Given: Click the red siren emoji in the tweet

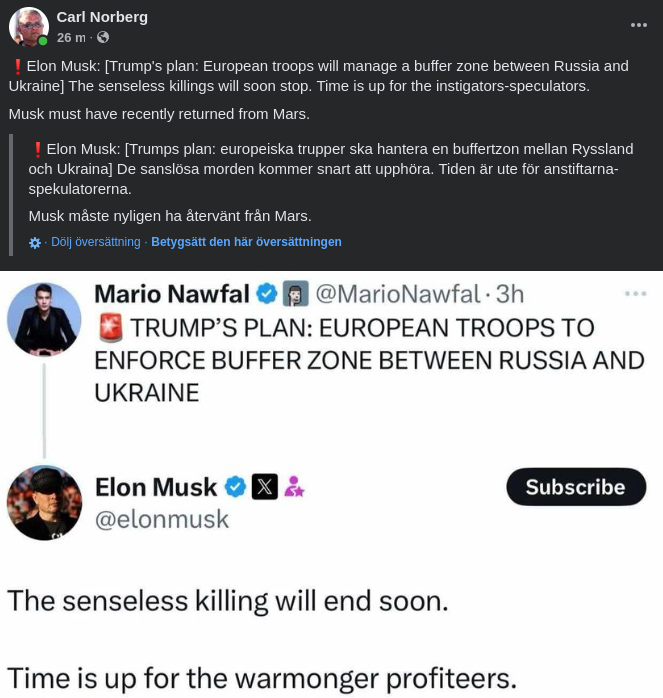Looking at the screenshot, I should coord(110,328).
